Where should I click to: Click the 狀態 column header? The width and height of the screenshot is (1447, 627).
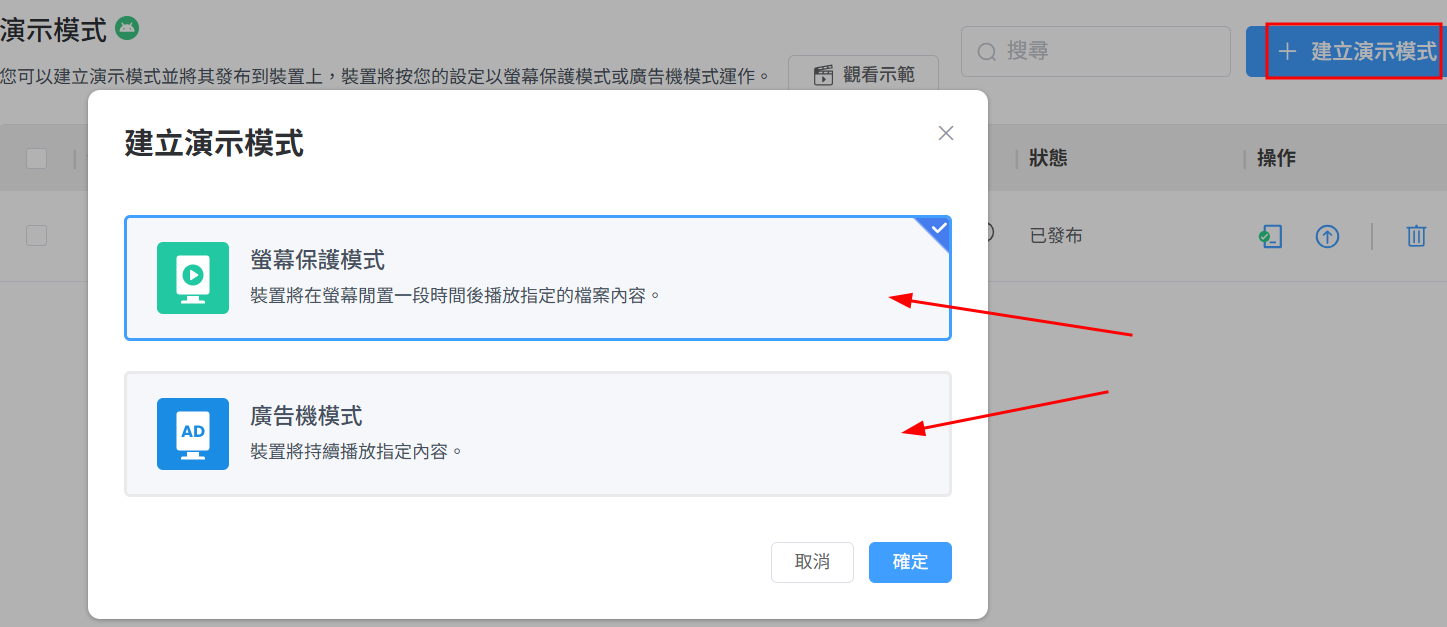(x=1048, y=158)
